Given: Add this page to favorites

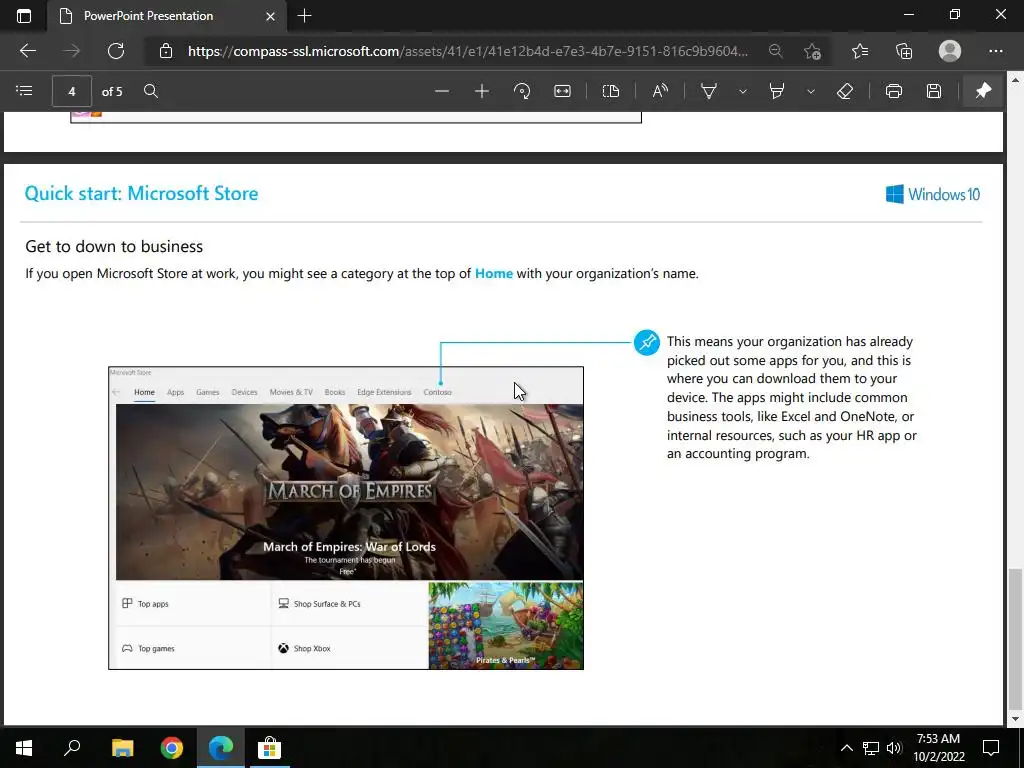Looking at the screenshot, I should click(x=812, y=51).
